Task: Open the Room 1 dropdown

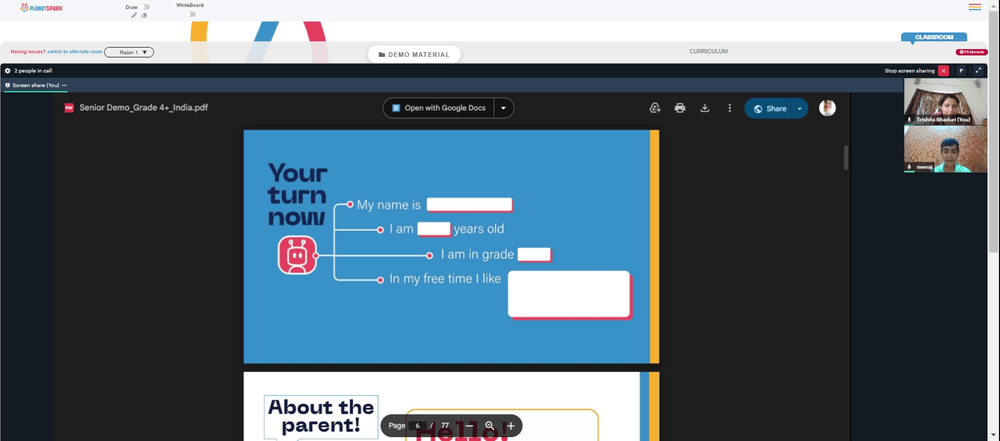Action: [x=129, y=52]
